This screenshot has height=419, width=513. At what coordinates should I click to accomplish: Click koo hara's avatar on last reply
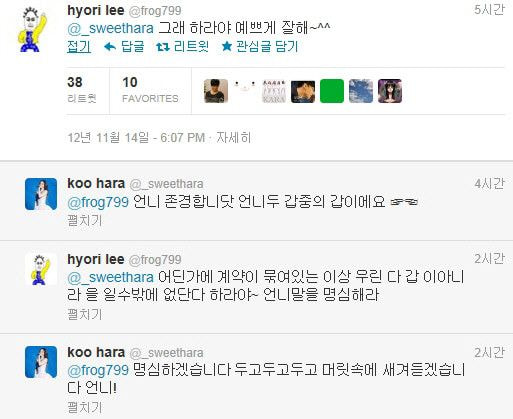[41, 362]
